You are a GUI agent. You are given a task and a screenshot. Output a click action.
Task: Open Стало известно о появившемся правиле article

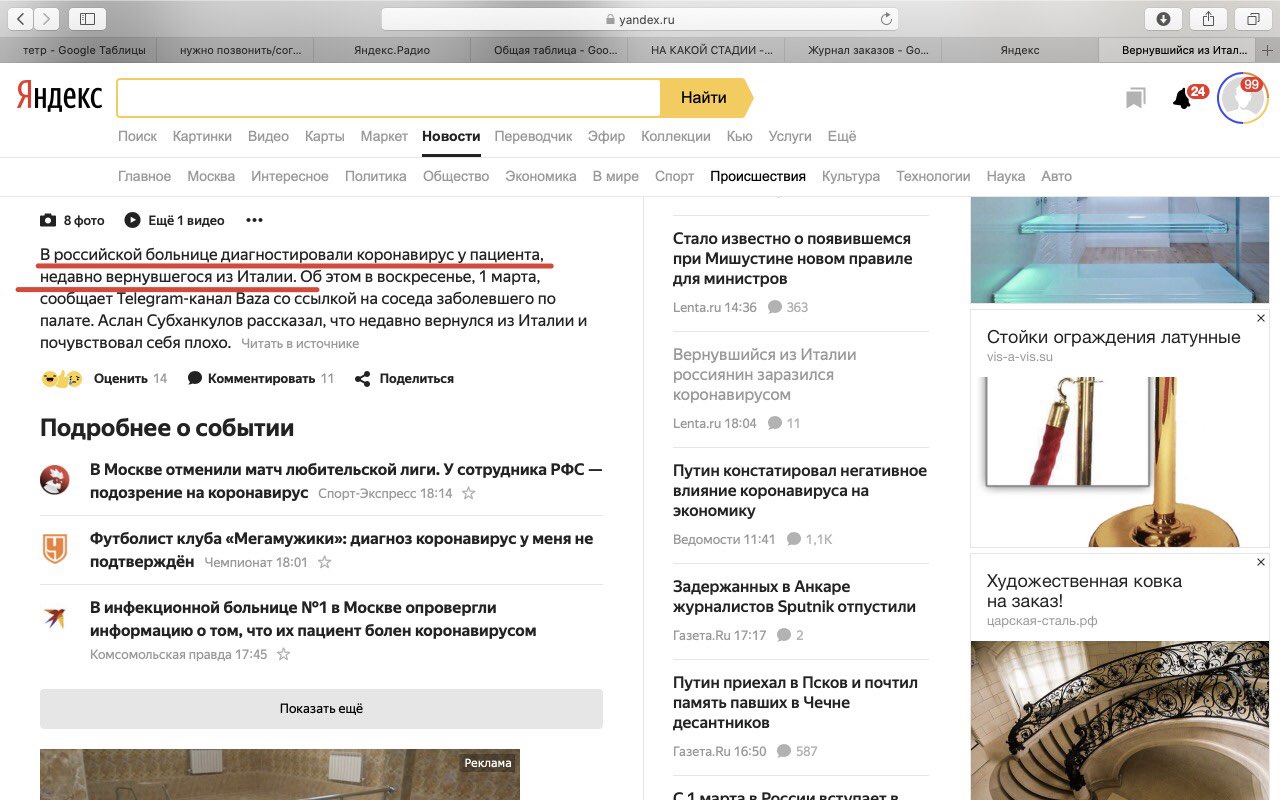(792, 258)
